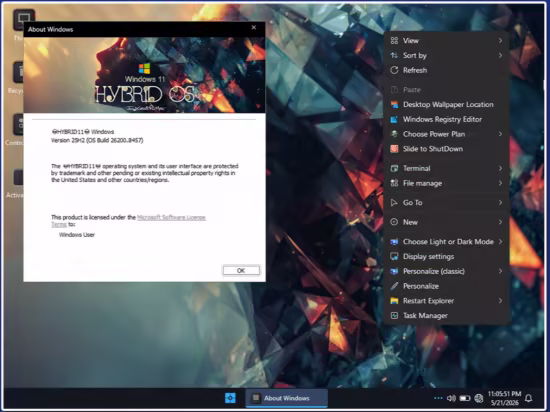Choose Desktop Wallpaper Location menu entry
The height and width of the screenshot is (412, 550).
(x=447, y=104)
